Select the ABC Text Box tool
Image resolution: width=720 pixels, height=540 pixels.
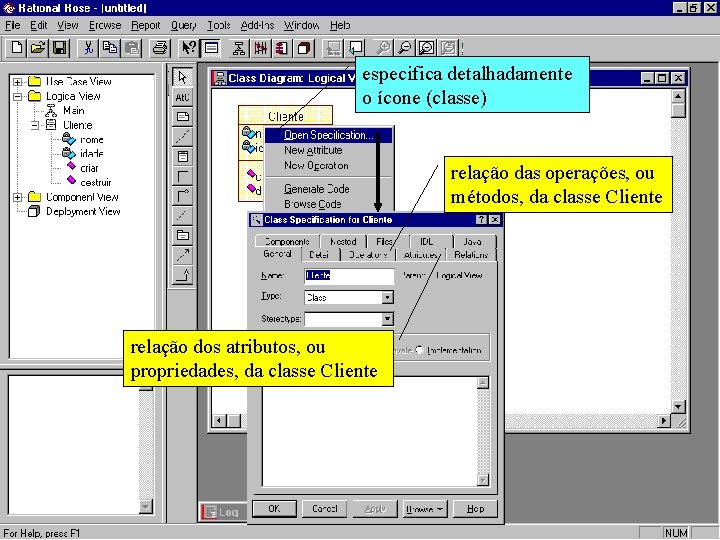[x=182, y=97]
